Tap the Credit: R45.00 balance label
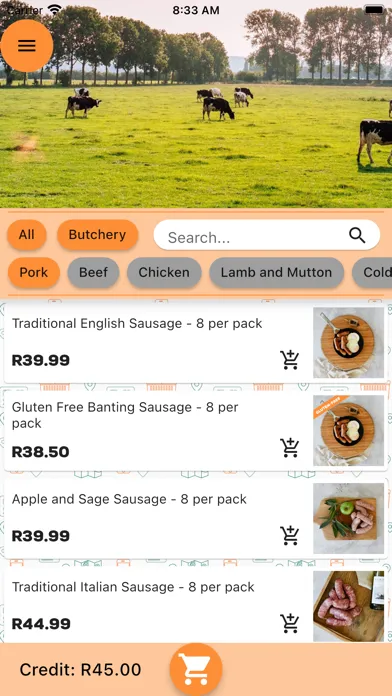Viewport: 392px width, 696px height. (x=80, y=669)
